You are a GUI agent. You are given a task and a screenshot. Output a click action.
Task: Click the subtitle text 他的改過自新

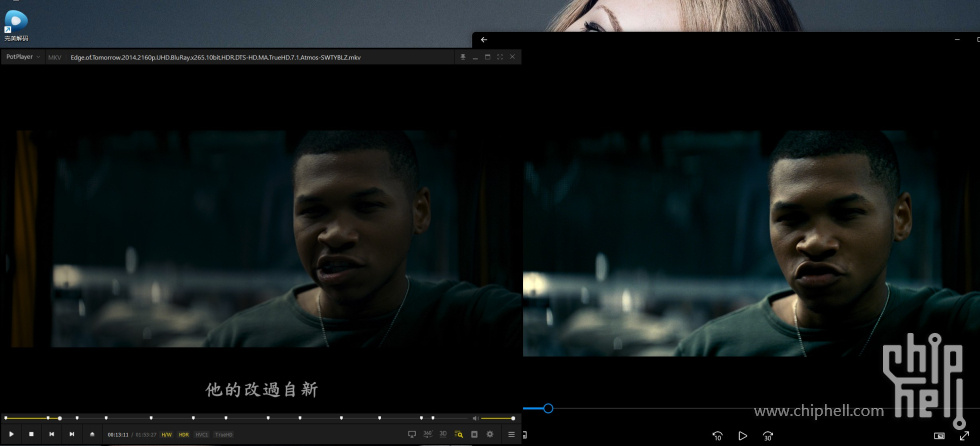click(262, 390)
